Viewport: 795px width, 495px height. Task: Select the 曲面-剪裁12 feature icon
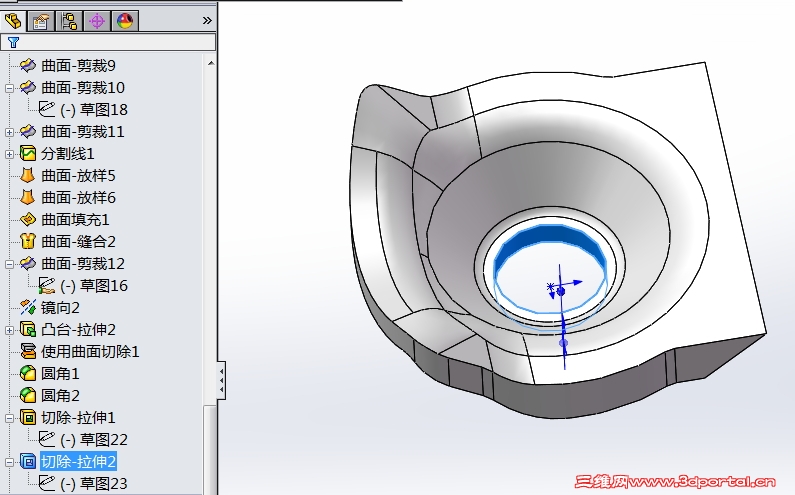pyautogui.click(x=27, y=263)
